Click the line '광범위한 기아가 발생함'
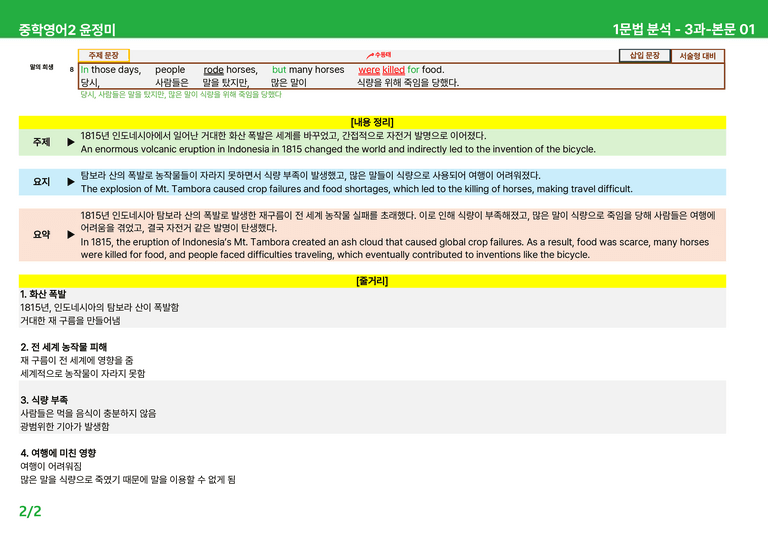The width and height of the screenshot is (768, 543). [65, 426]
